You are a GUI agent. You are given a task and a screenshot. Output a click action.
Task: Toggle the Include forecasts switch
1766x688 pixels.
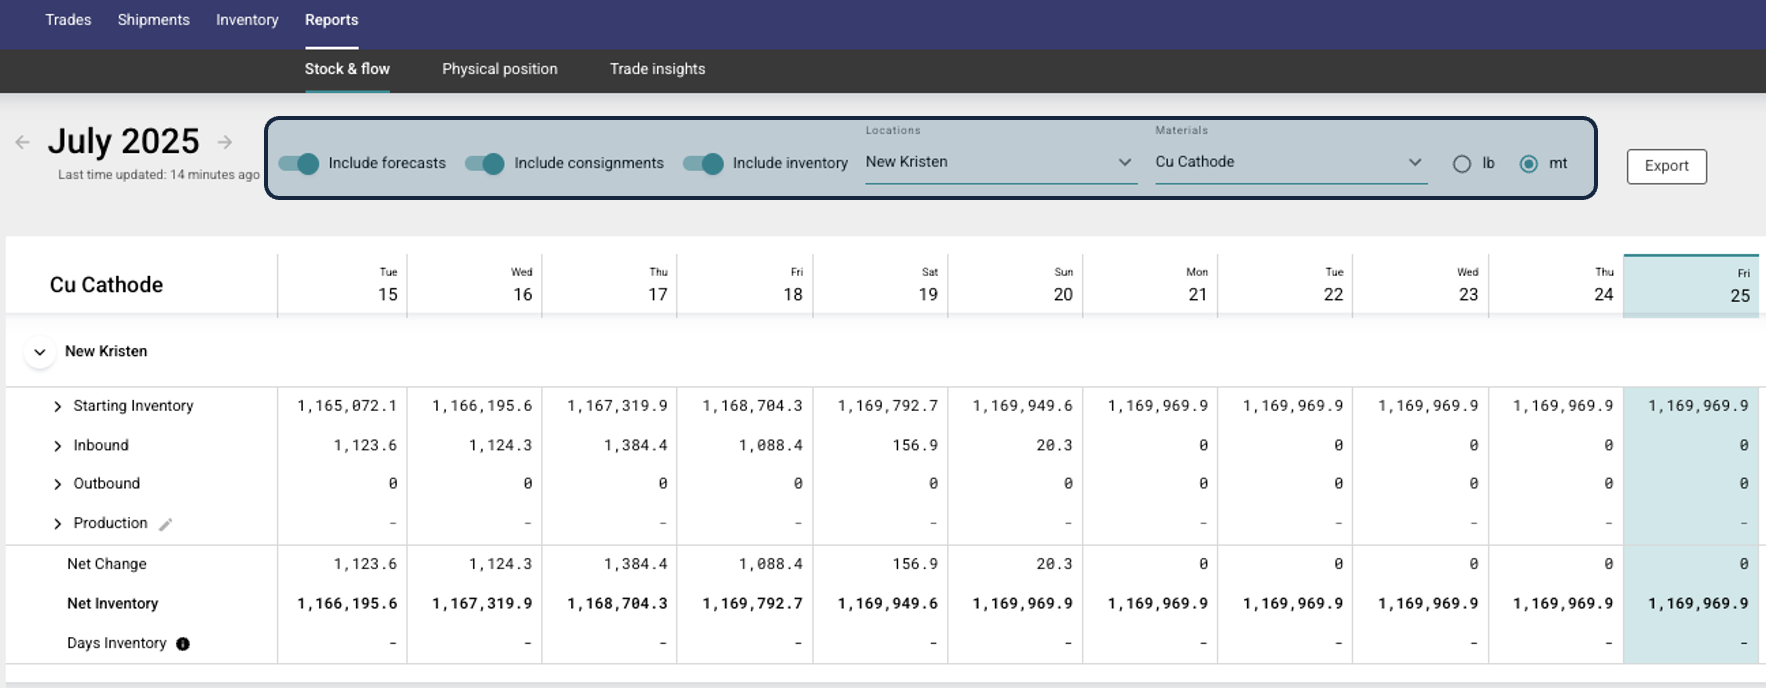pos(299,164)
